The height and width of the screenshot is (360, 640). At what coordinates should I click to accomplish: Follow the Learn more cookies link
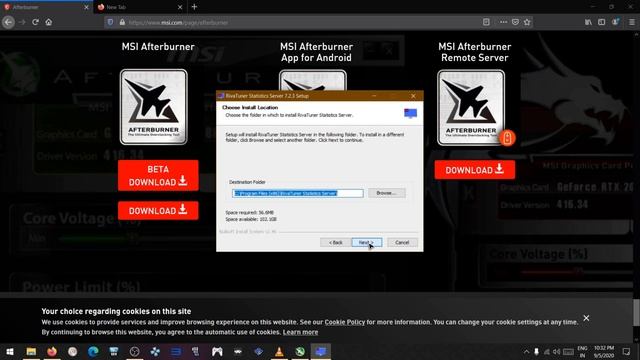pyautogui.click(x=300, y=332)
